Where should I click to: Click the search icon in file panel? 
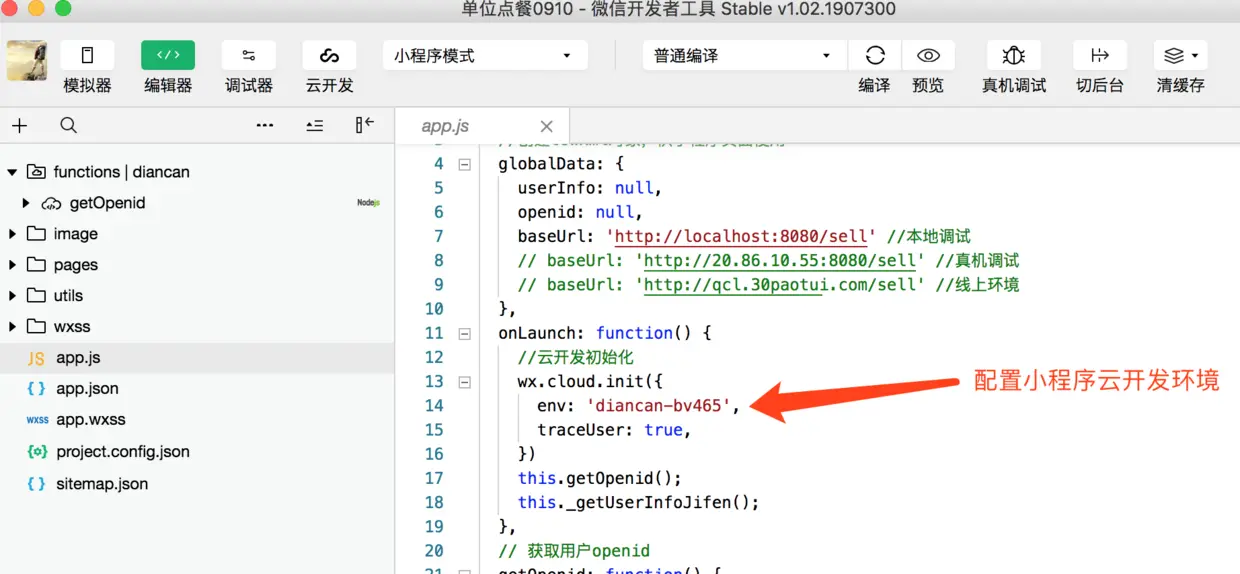pos(68,126)
